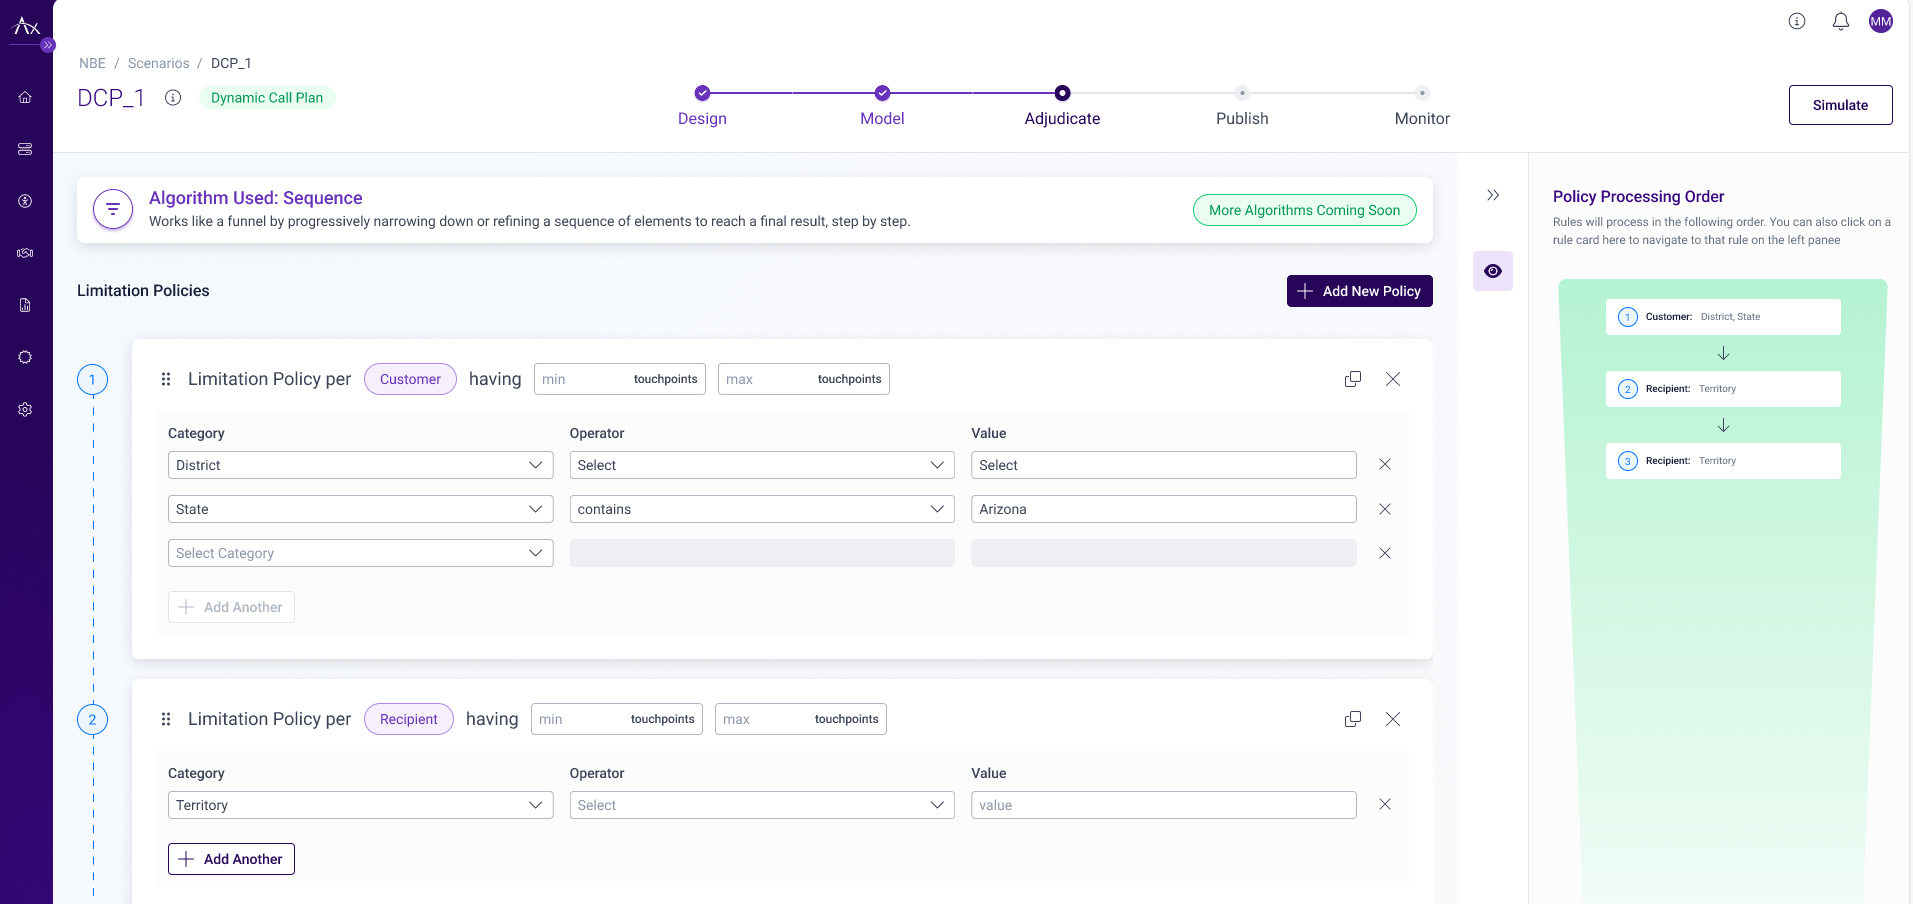Open sidebar Settings gear icon
This screenshot has width=1913, height=904.
click(25, 409)
